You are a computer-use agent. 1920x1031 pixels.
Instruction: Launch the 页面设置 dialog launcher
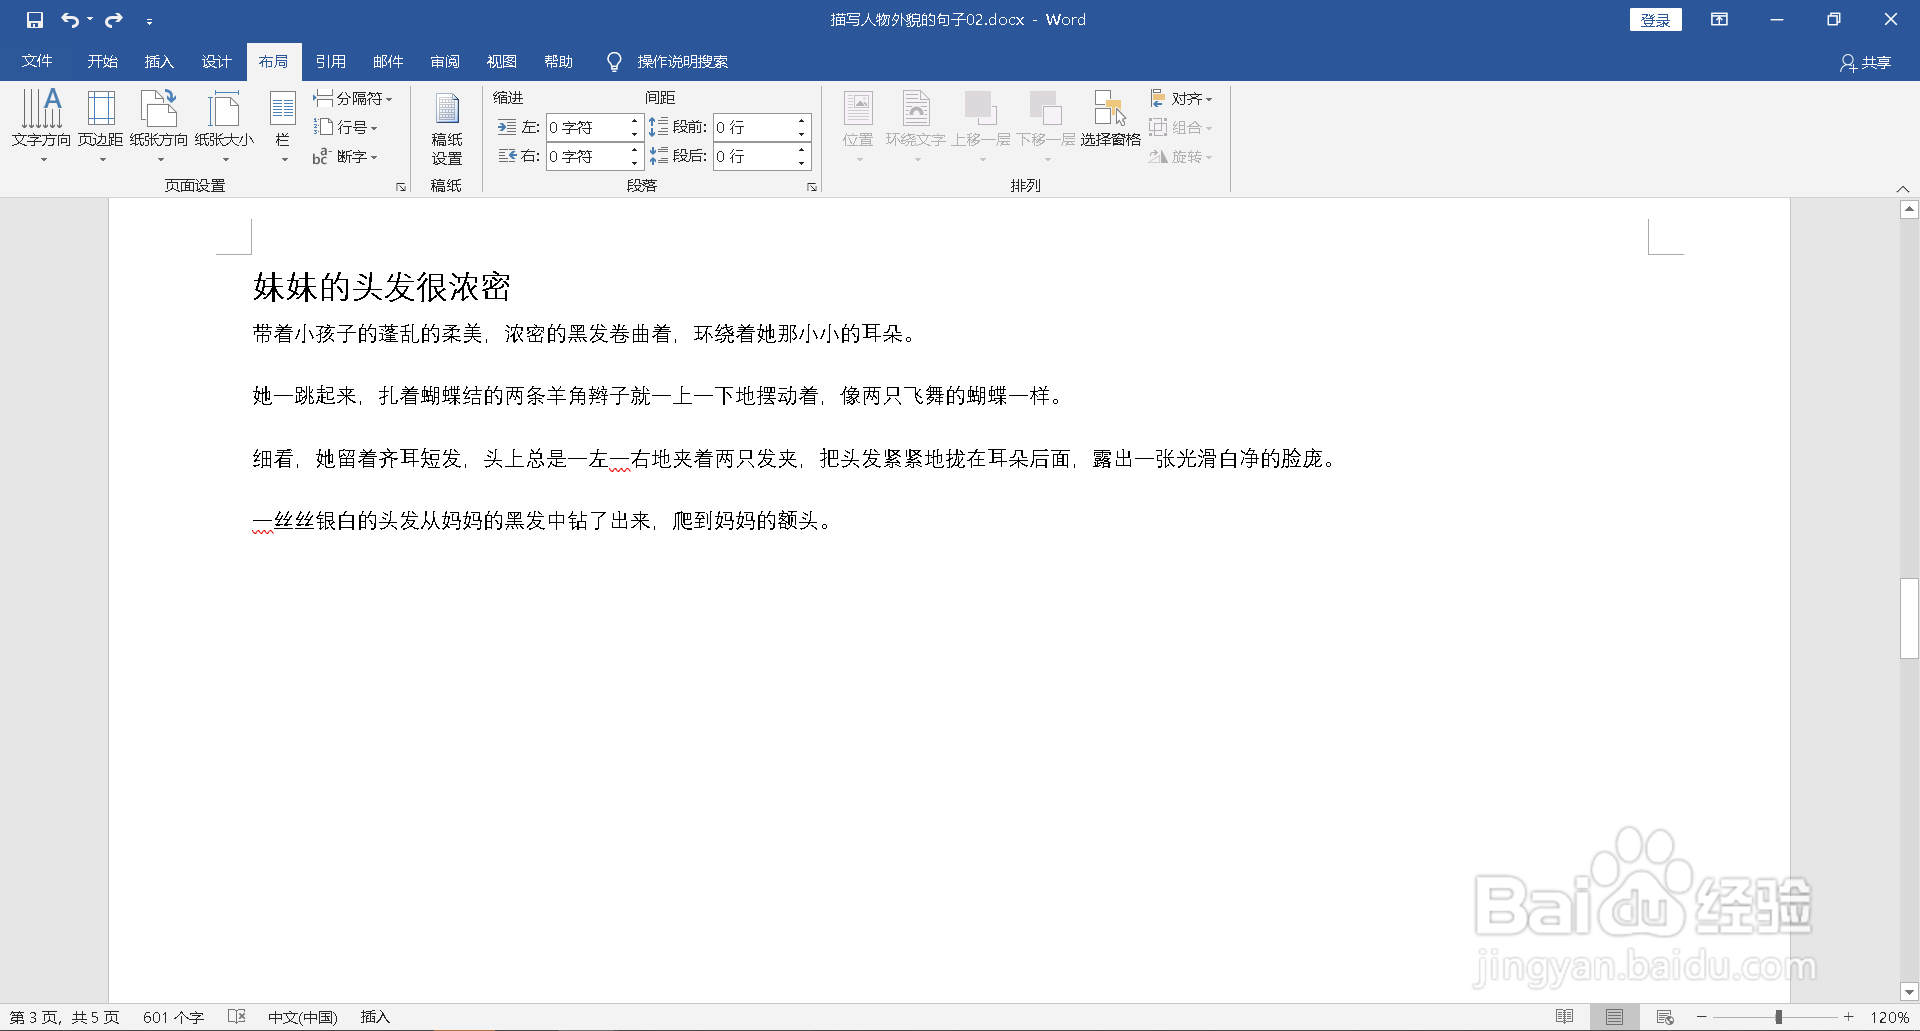pyautogui.click(x=401, y=187)
